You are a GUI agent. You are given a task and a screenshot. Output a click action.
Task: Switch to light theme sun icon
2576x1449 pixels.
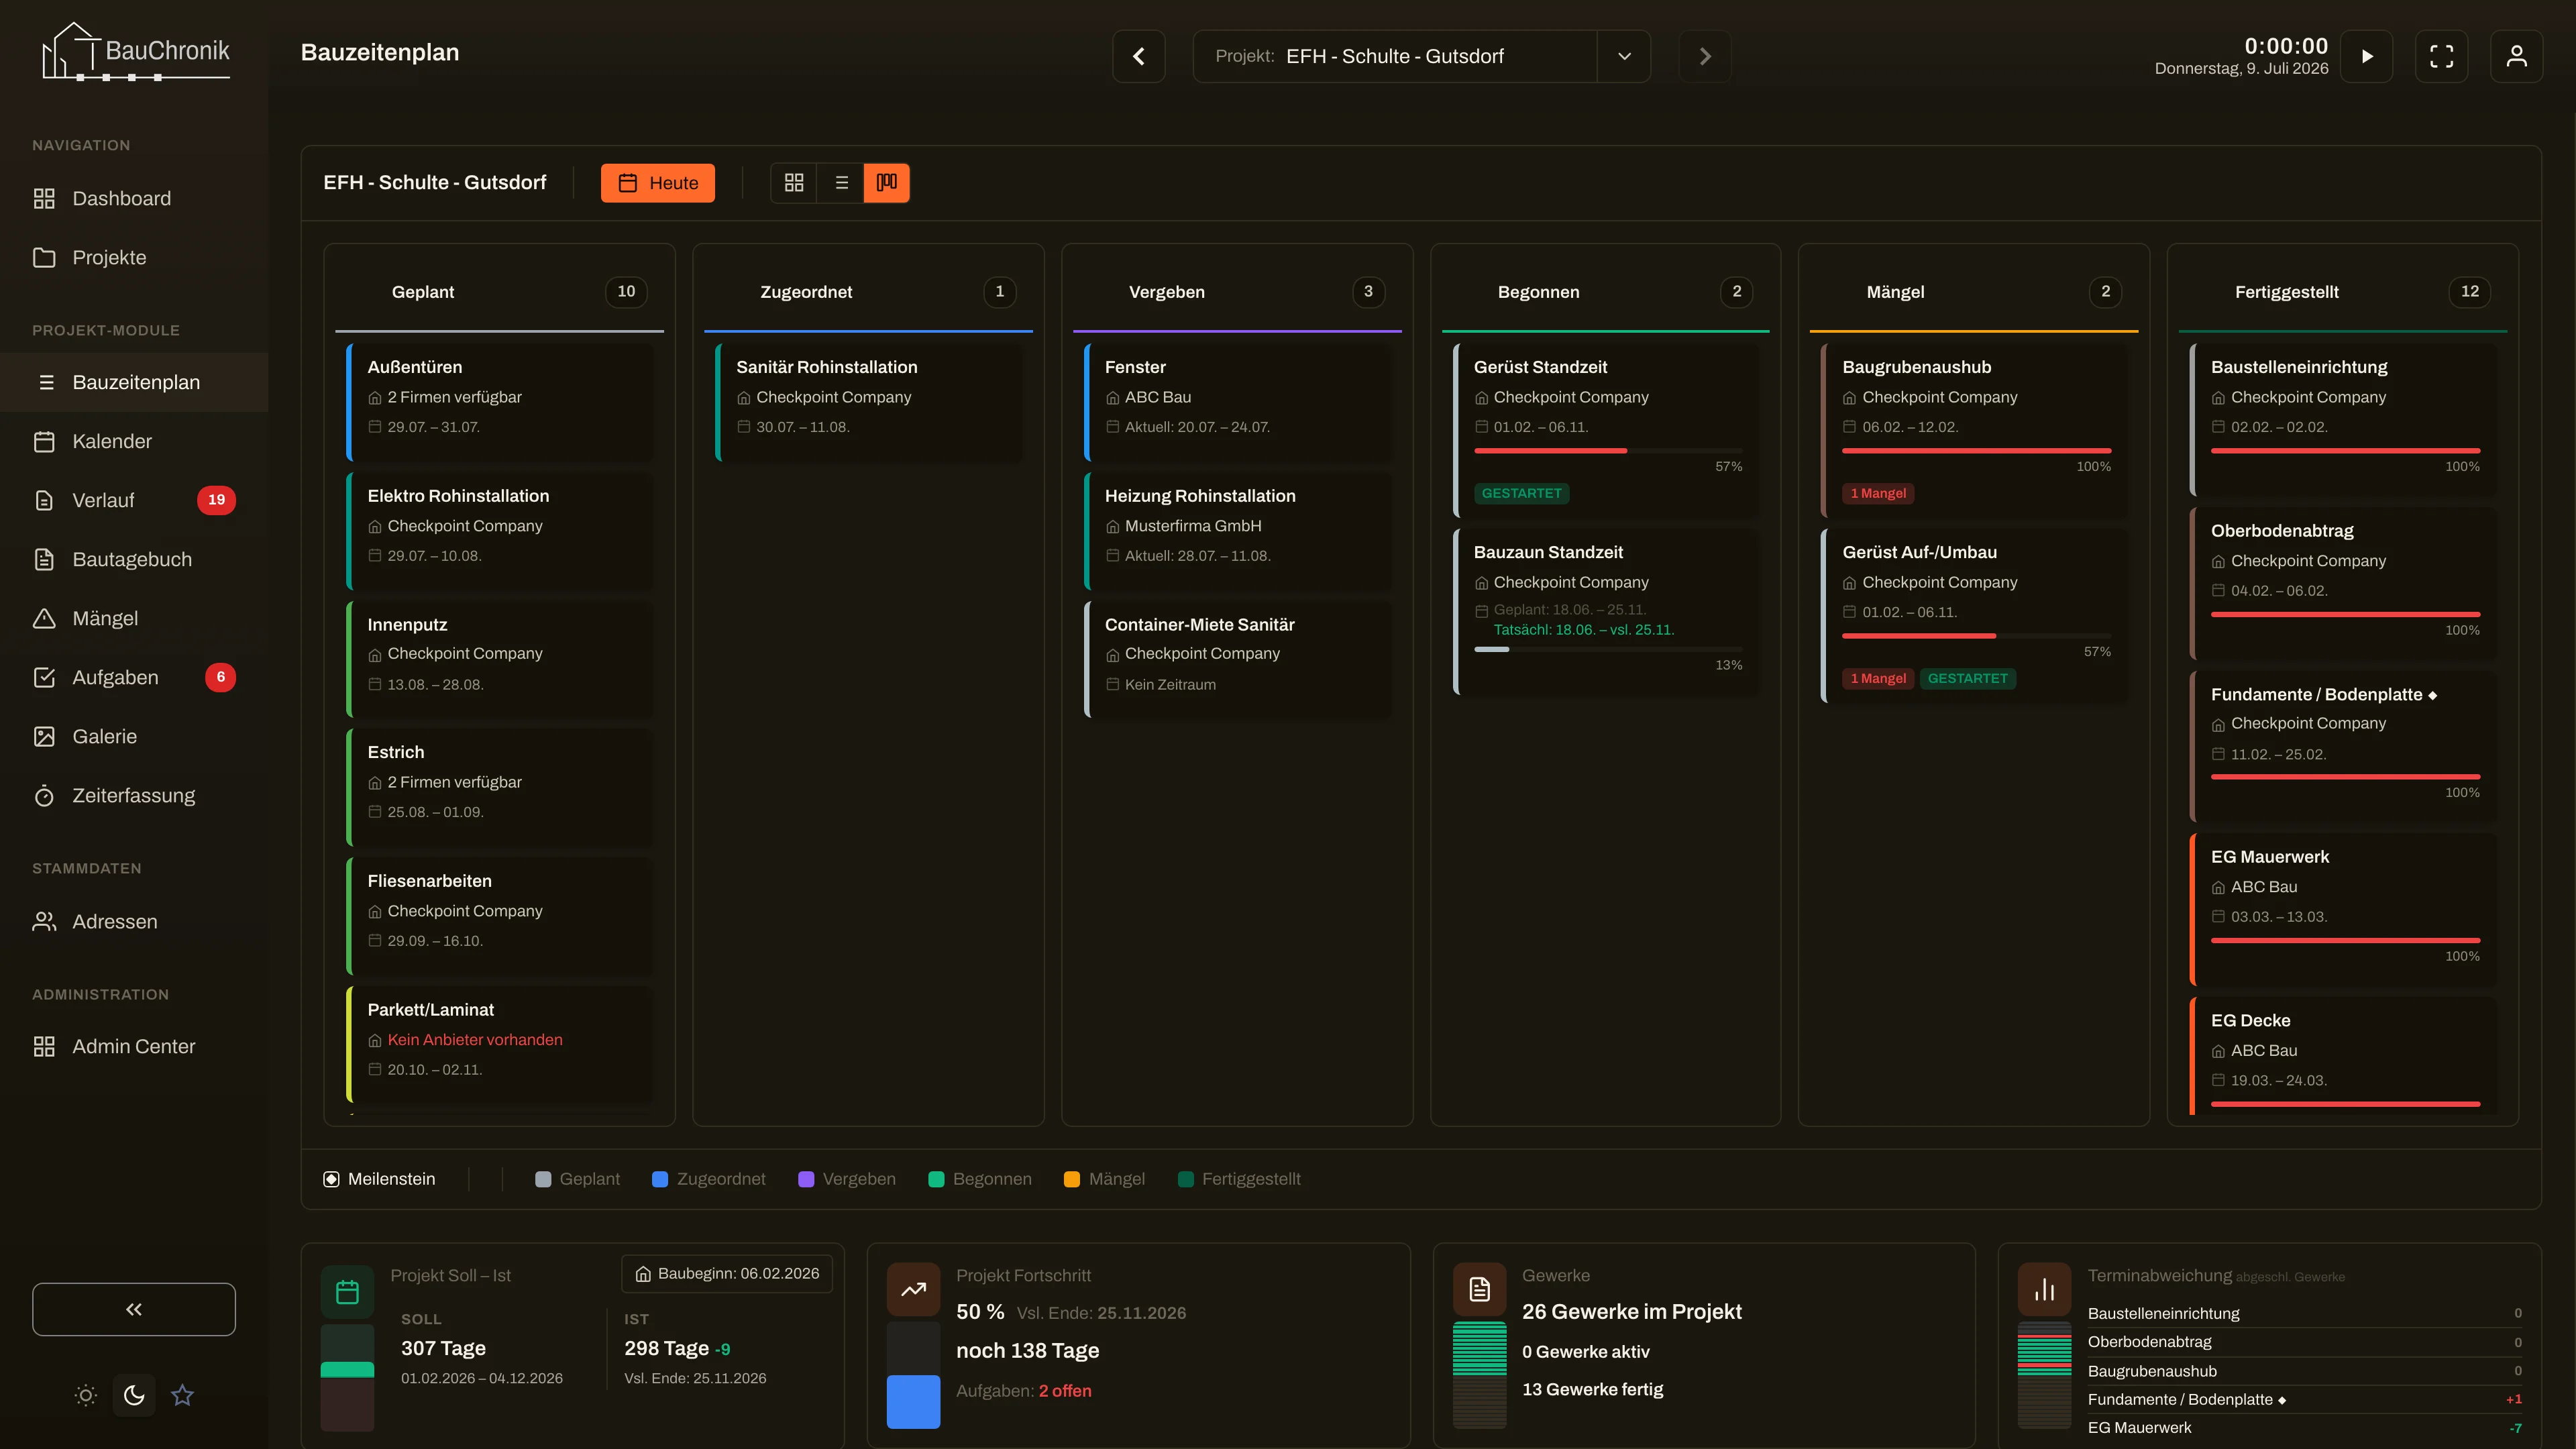tap(86, 1395)
